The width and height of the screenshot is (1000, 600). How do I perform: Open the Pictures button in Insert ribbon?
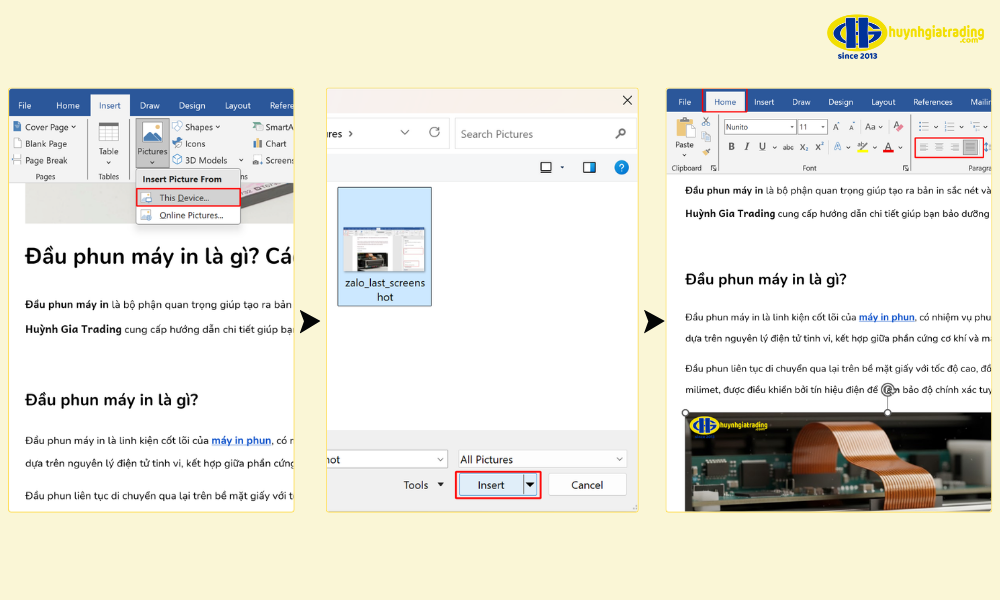(152, 141)
